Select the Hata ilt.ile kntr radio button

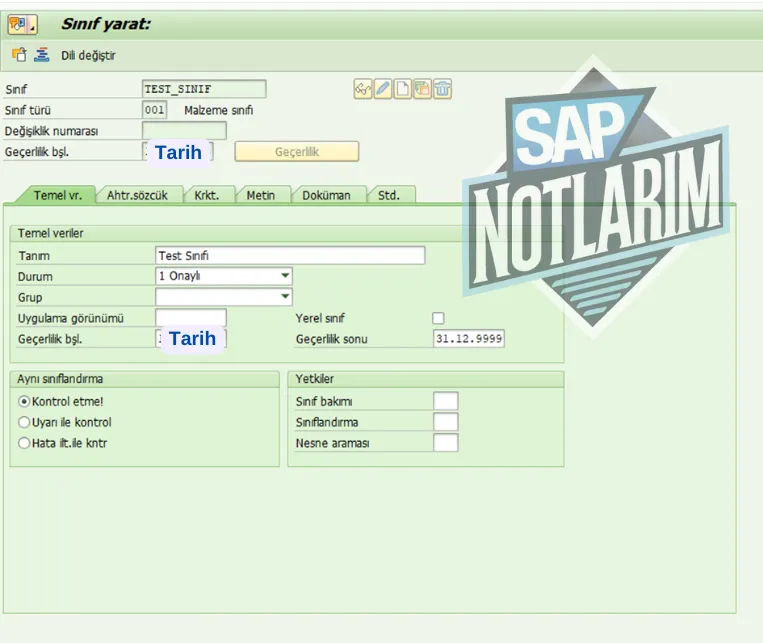(24, 443)
